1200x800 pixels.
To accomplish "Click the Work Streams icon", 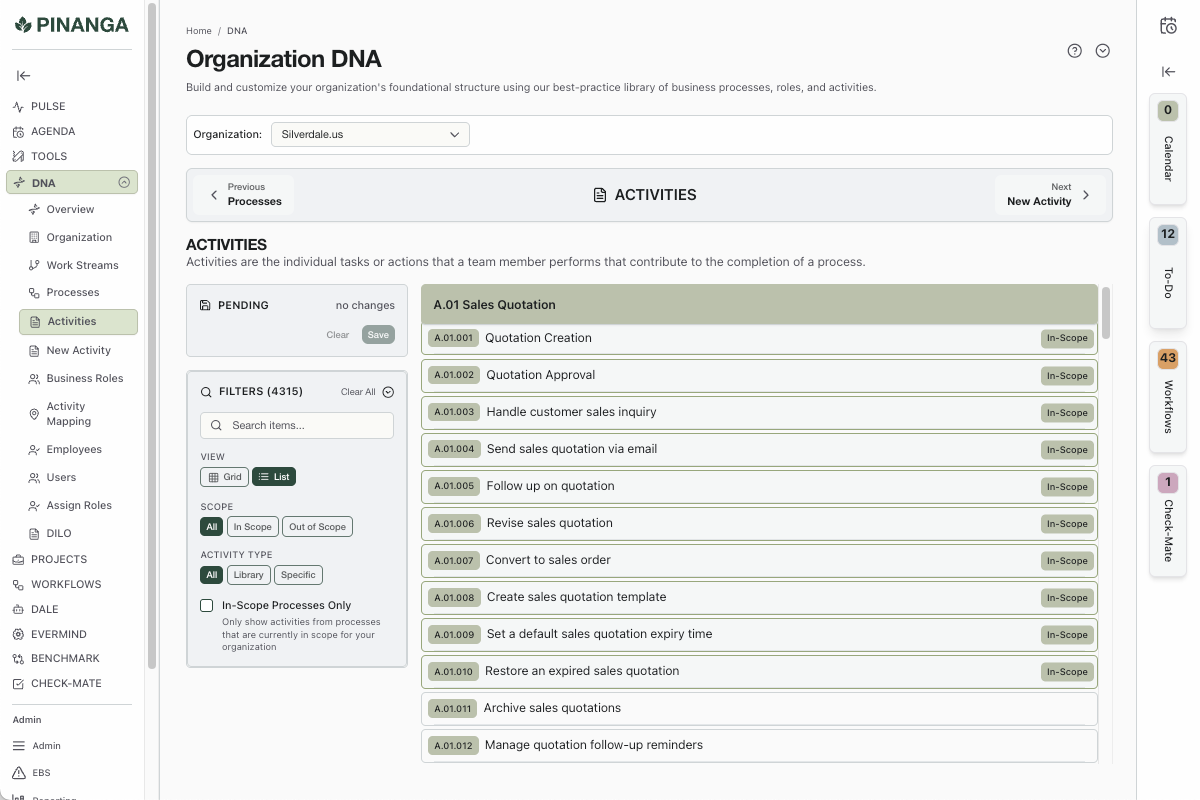I will 34,266.
